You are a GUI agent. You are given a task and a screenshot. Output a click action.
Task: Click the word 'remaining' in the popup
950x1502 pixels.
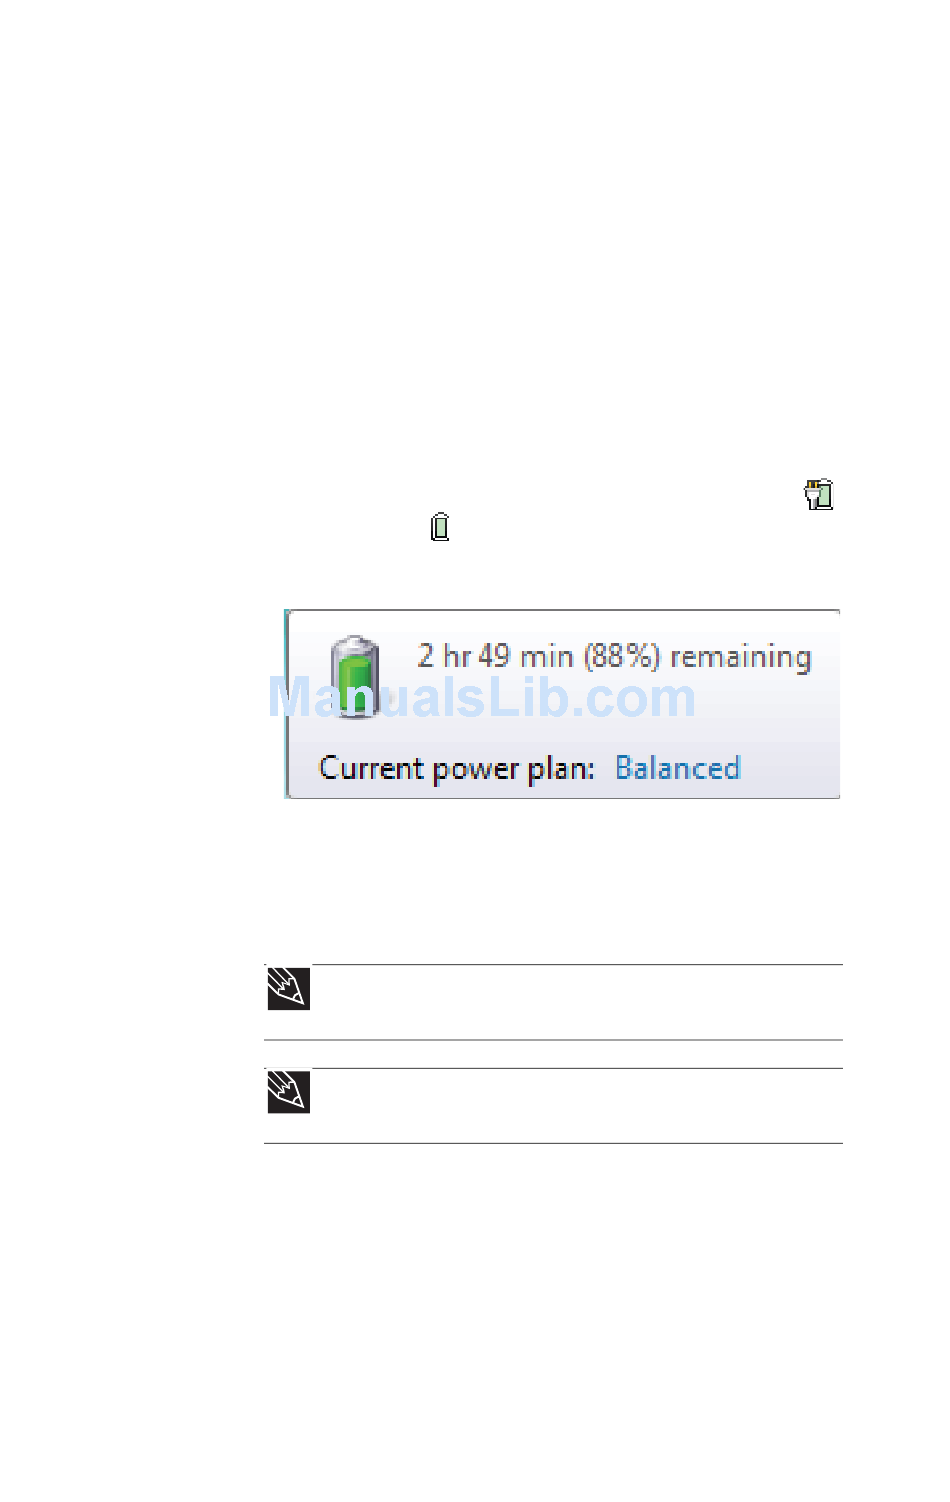[x=740, y=657]
